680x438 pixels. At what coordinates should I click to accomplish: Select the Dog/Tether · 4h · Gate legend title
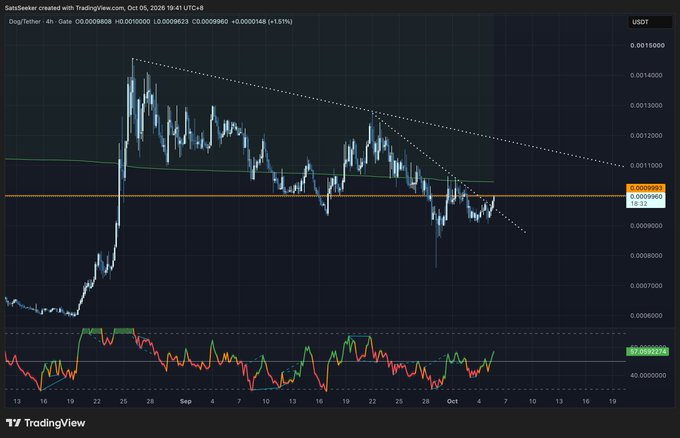[x=40, y=21]
